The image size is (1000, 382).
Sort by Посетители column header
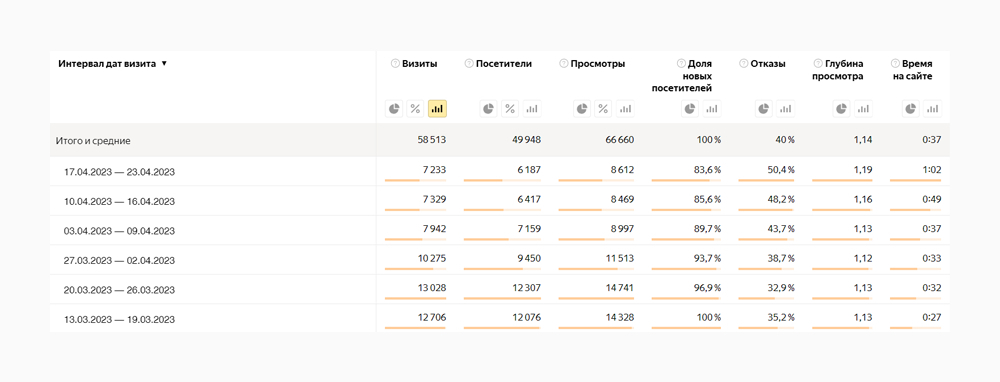[504, 64]
